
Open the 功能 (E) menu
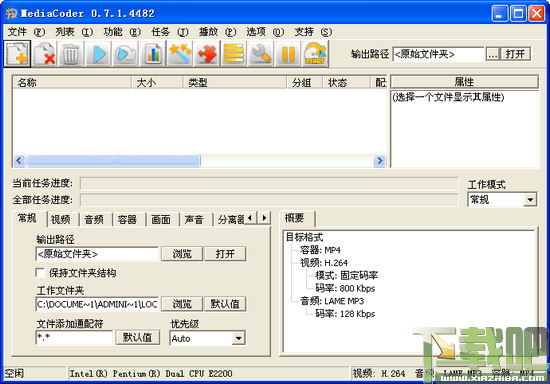tap(122, 32)
